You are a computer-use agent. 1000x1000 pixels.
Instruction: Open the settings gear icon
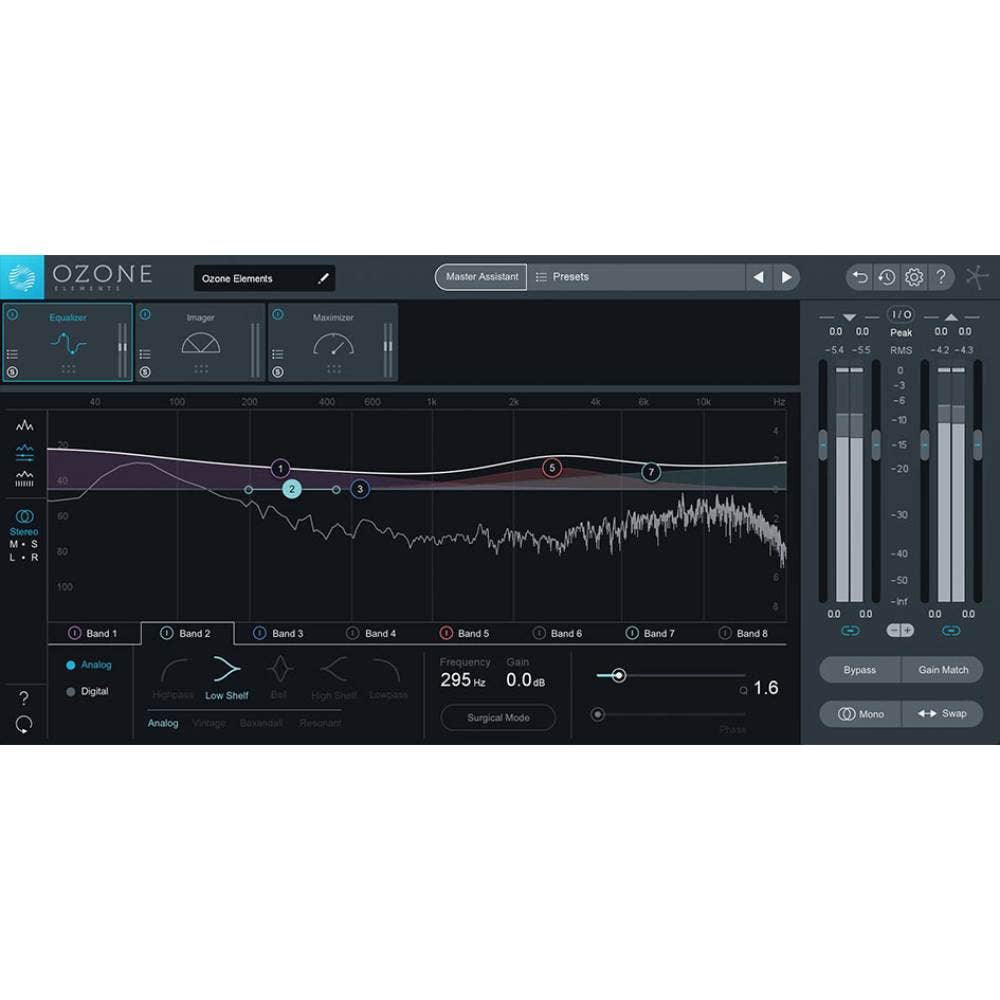[x=914, y=277]
